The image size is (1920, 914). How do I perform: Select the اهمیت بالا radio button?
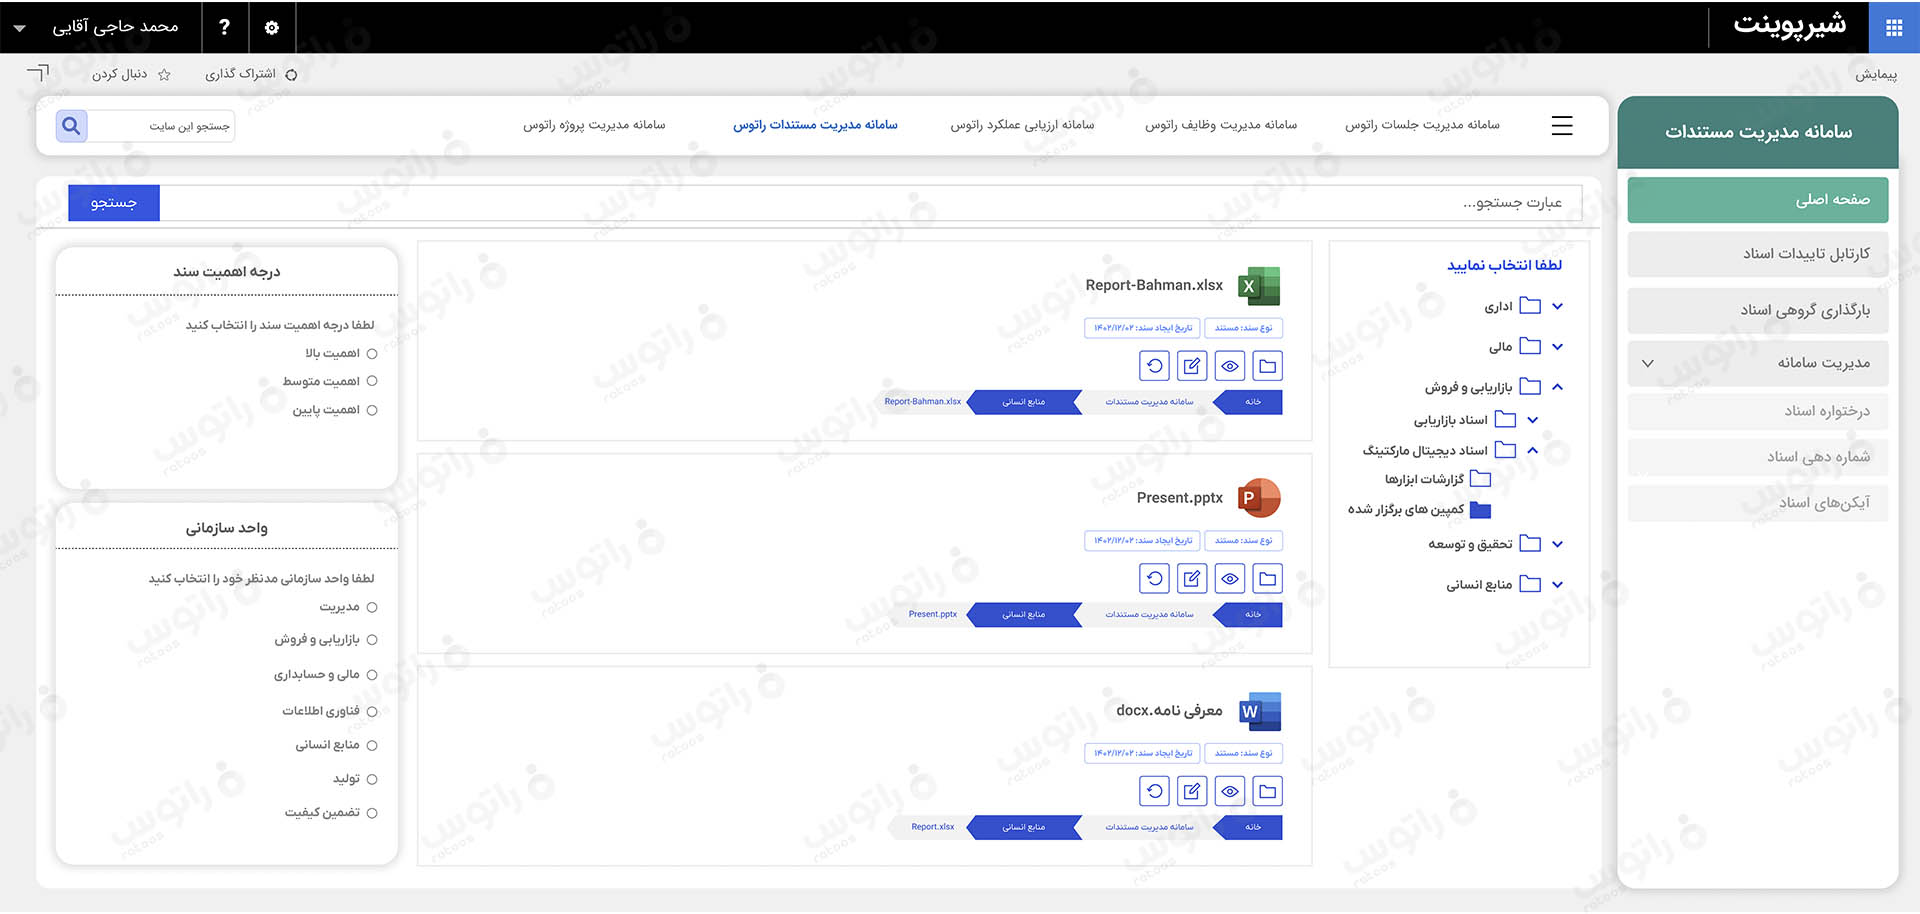[x=372, y=354]
